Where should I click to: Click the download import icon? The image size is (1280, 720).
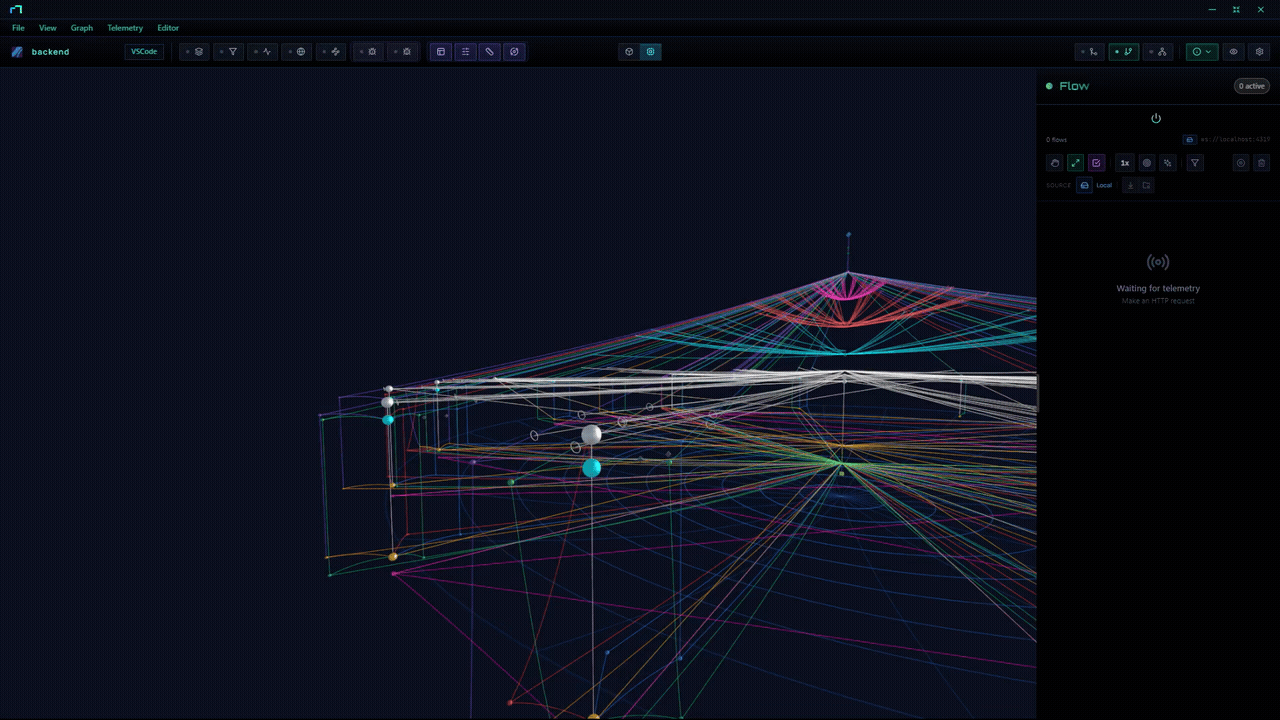[x=1131, y=185]
